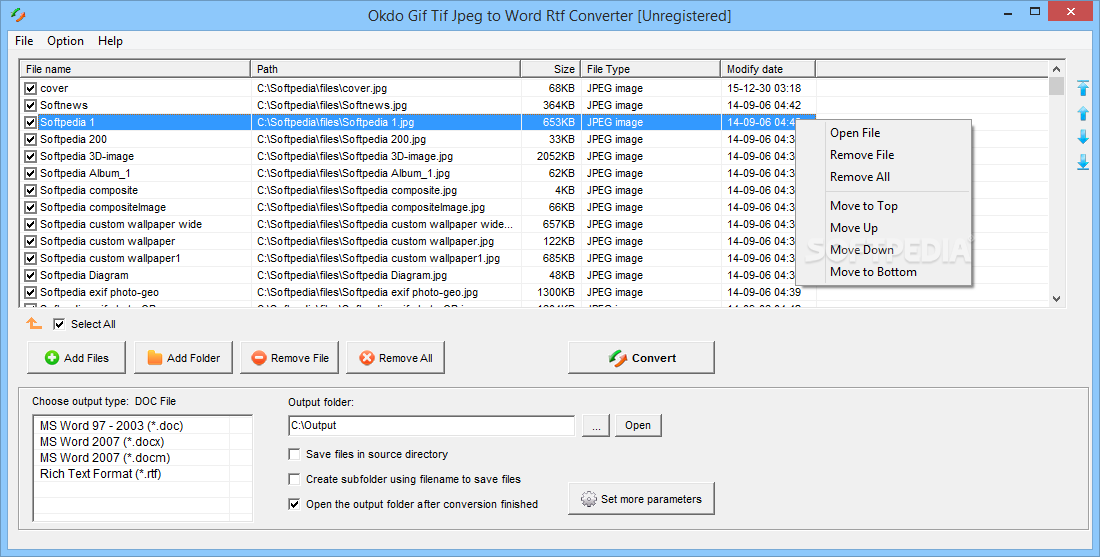Viewport: 1100px width, 557px height.
Task: Toggle the Select All checkbox
Action: [x=59, y=324]
